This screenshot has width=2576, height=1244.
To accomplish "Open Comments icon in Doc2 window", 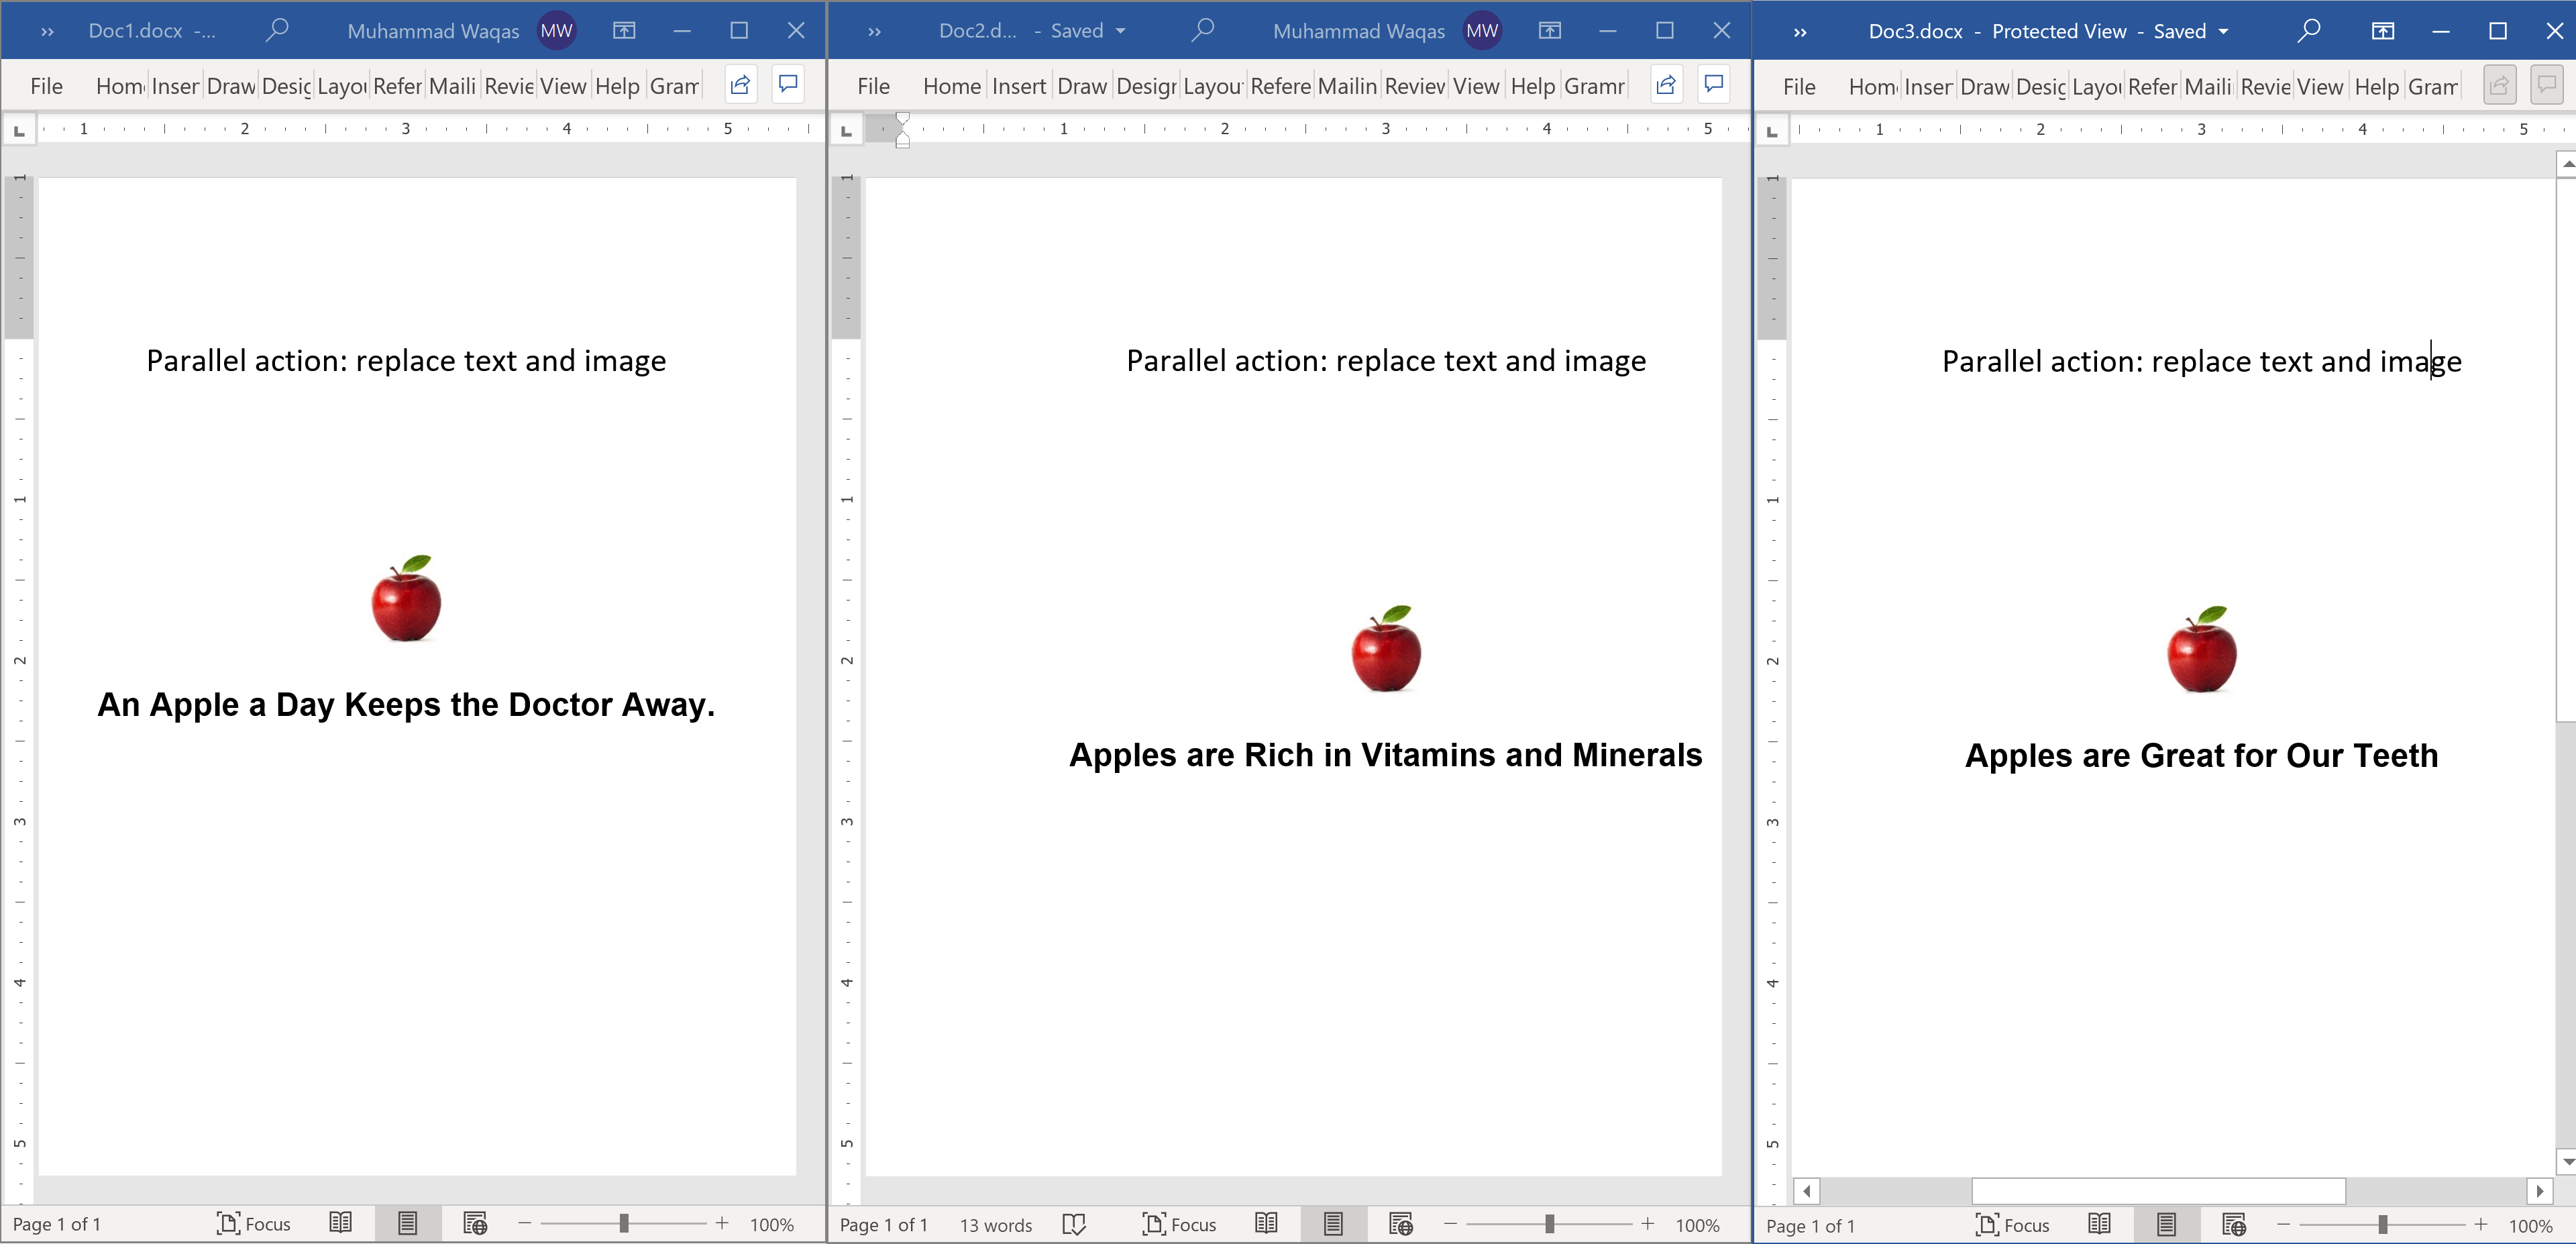I will click(x=1714, y=85).
